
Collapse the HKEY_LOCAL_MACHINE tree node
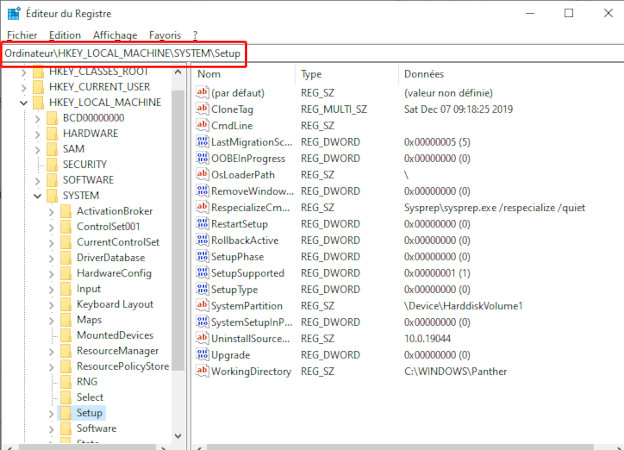coord(23,102)
